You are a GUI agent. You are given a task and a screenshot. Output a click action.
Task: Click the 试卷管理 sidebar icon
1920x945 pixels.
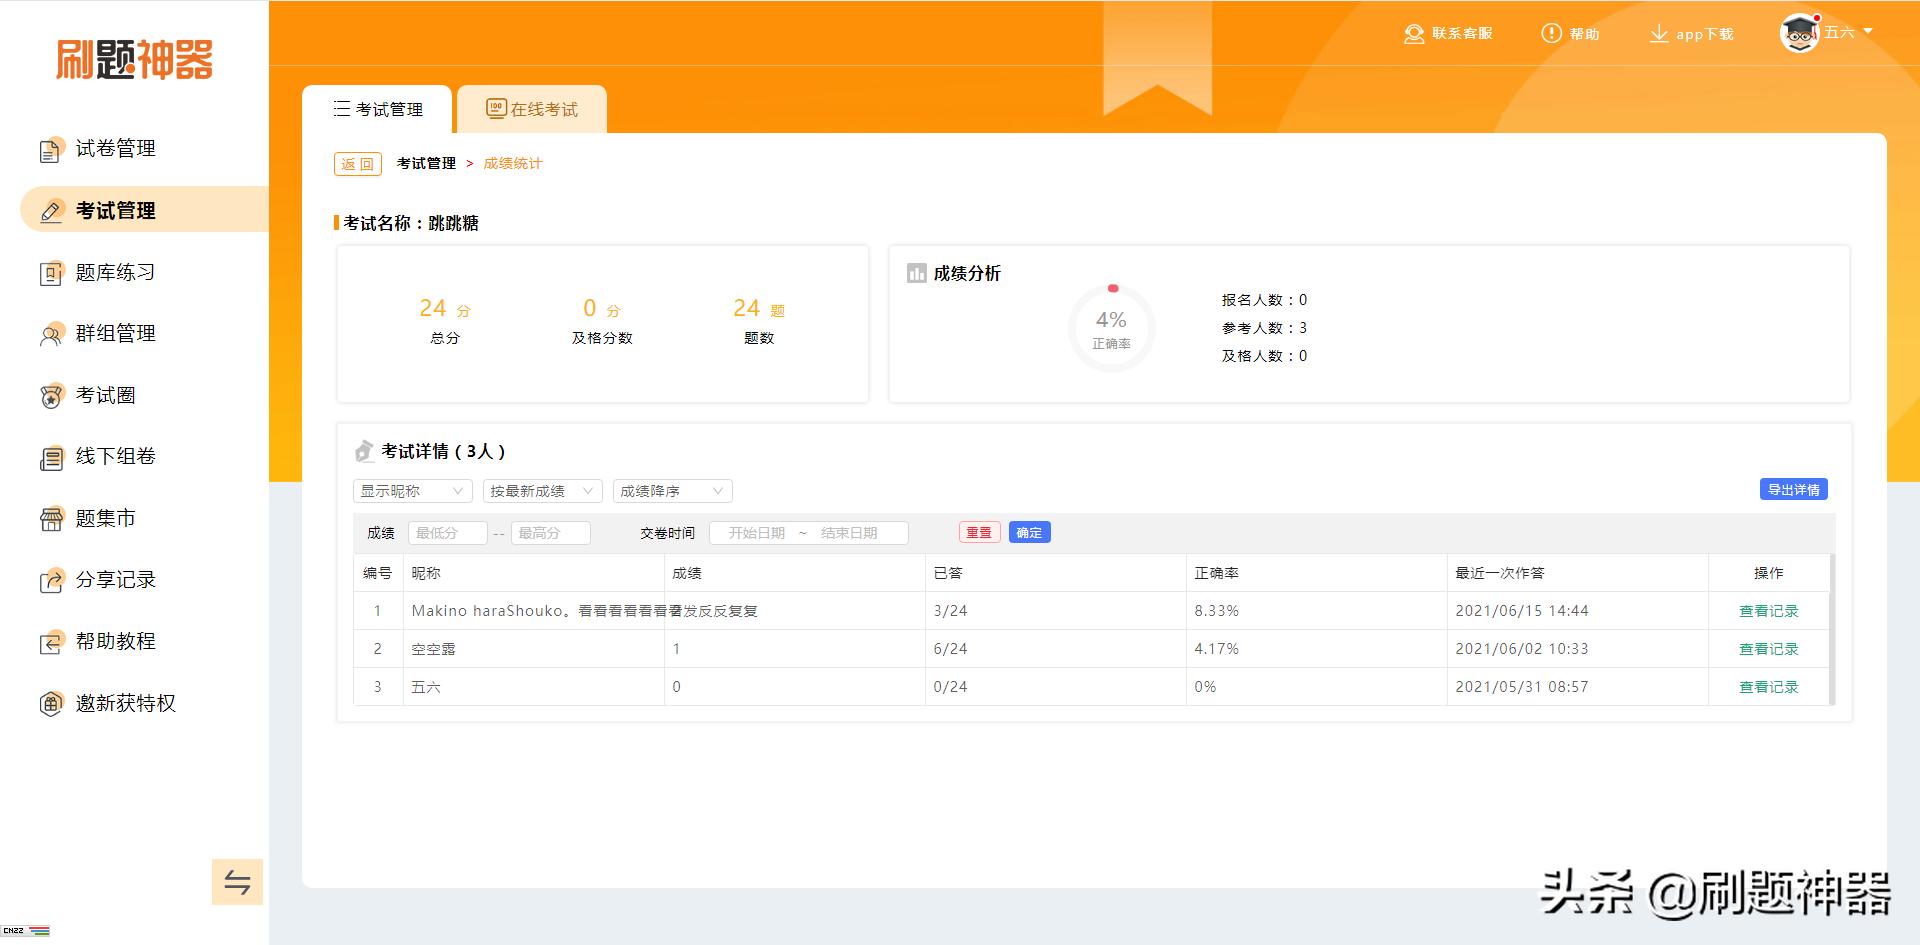(x=50, y=150)
